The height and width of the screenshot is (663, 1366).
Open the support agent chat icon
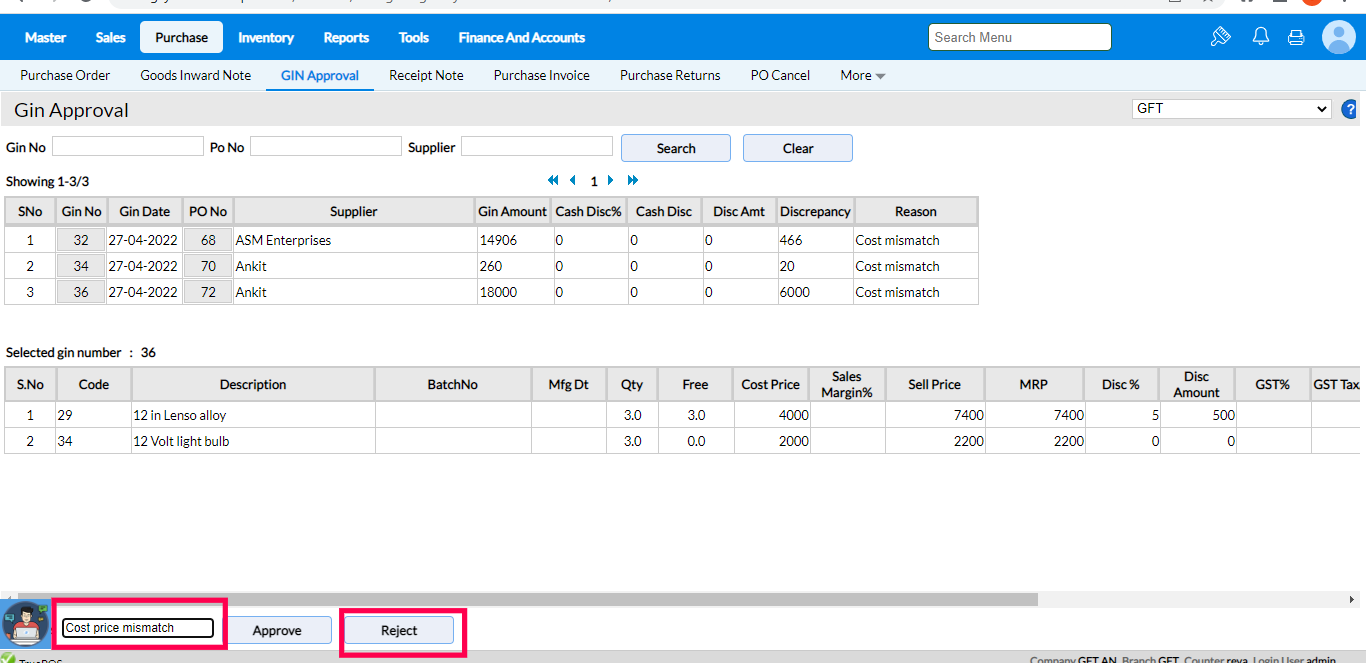click(25, 625)
